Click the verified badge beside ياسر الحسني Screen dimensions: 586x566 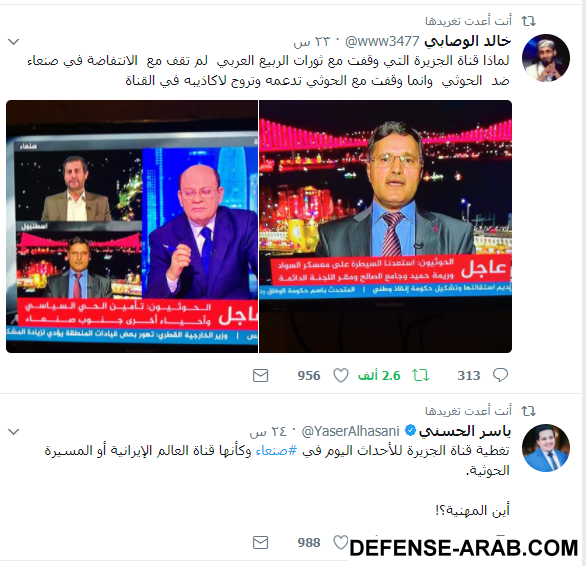[x=410, y=430]
